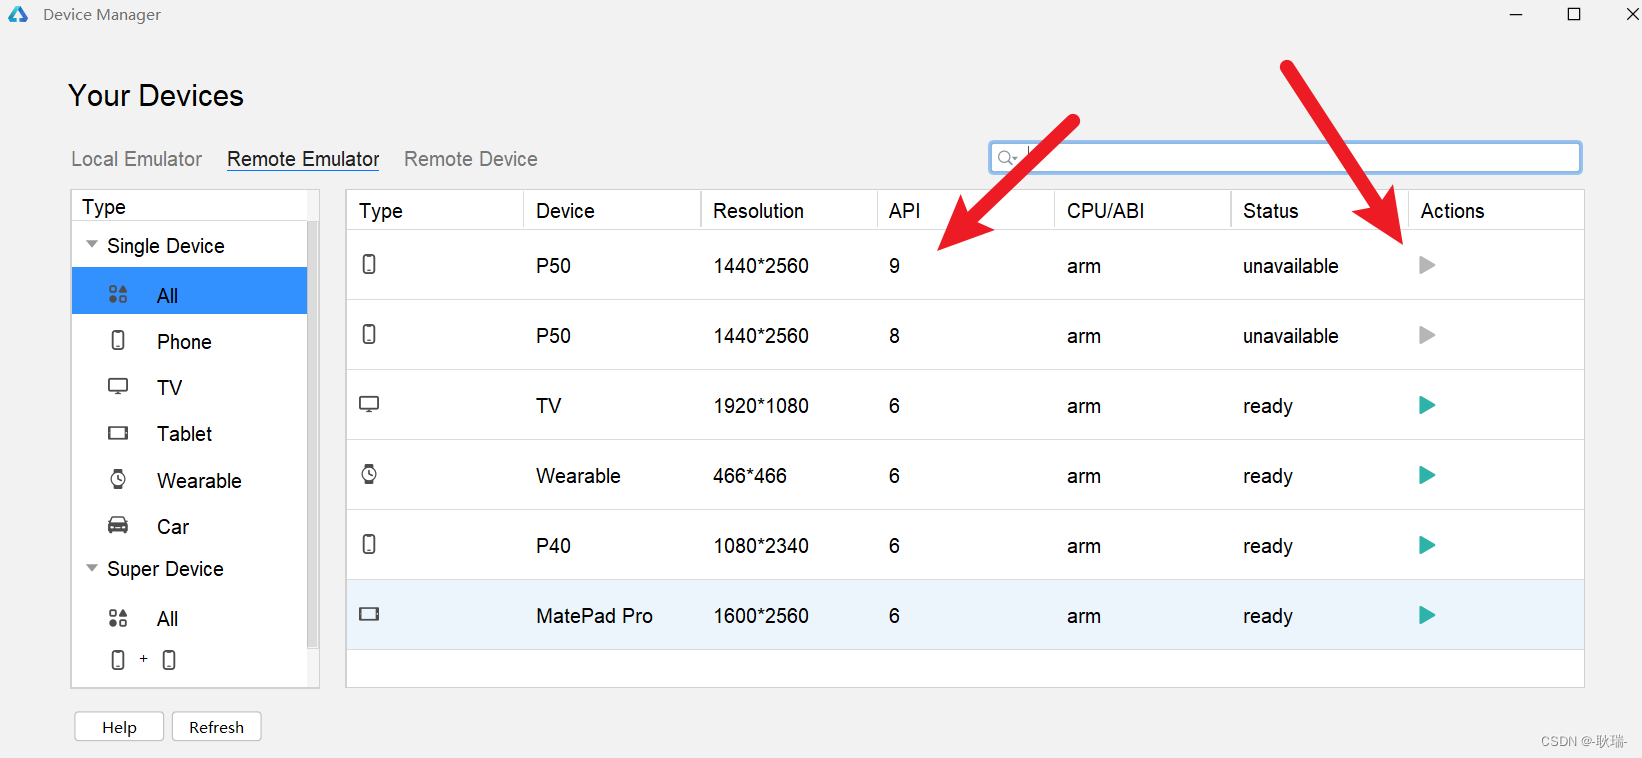Click the Actions column header
This screenshot has height=758, width=1642.
pyautogui.click(x=1452, y=211)
